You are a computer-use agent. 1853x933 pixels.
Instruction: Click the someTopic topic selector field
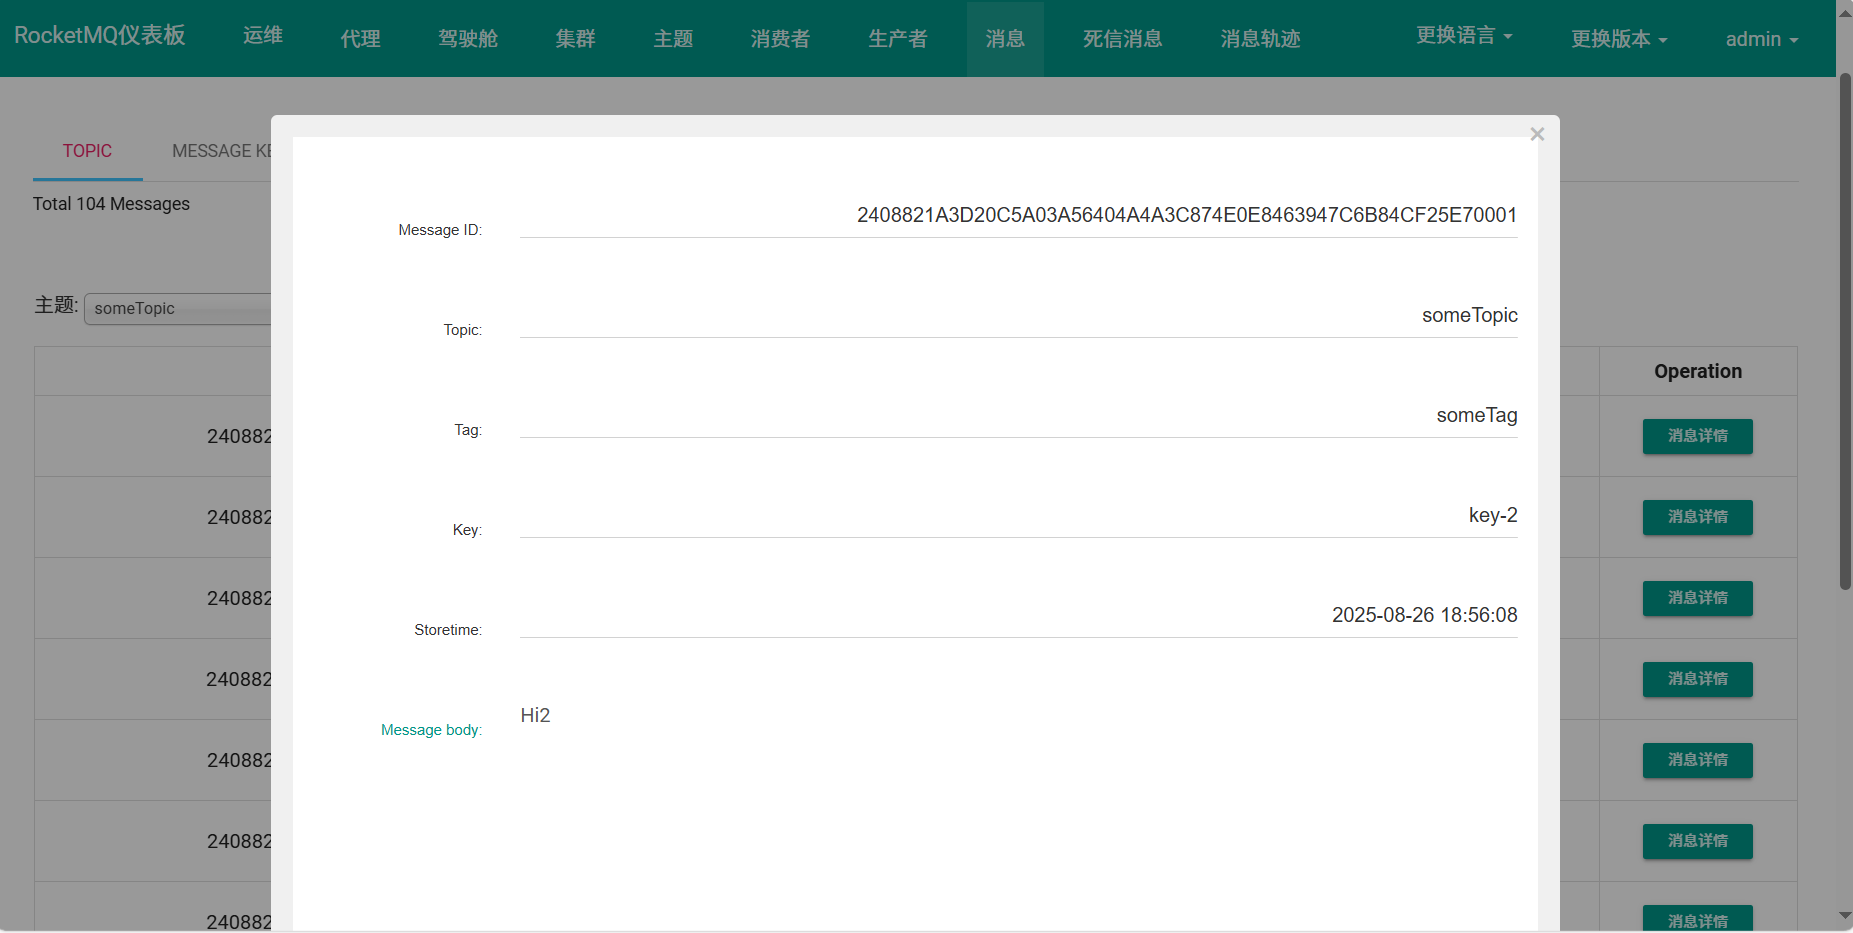[x=177, y=309]
